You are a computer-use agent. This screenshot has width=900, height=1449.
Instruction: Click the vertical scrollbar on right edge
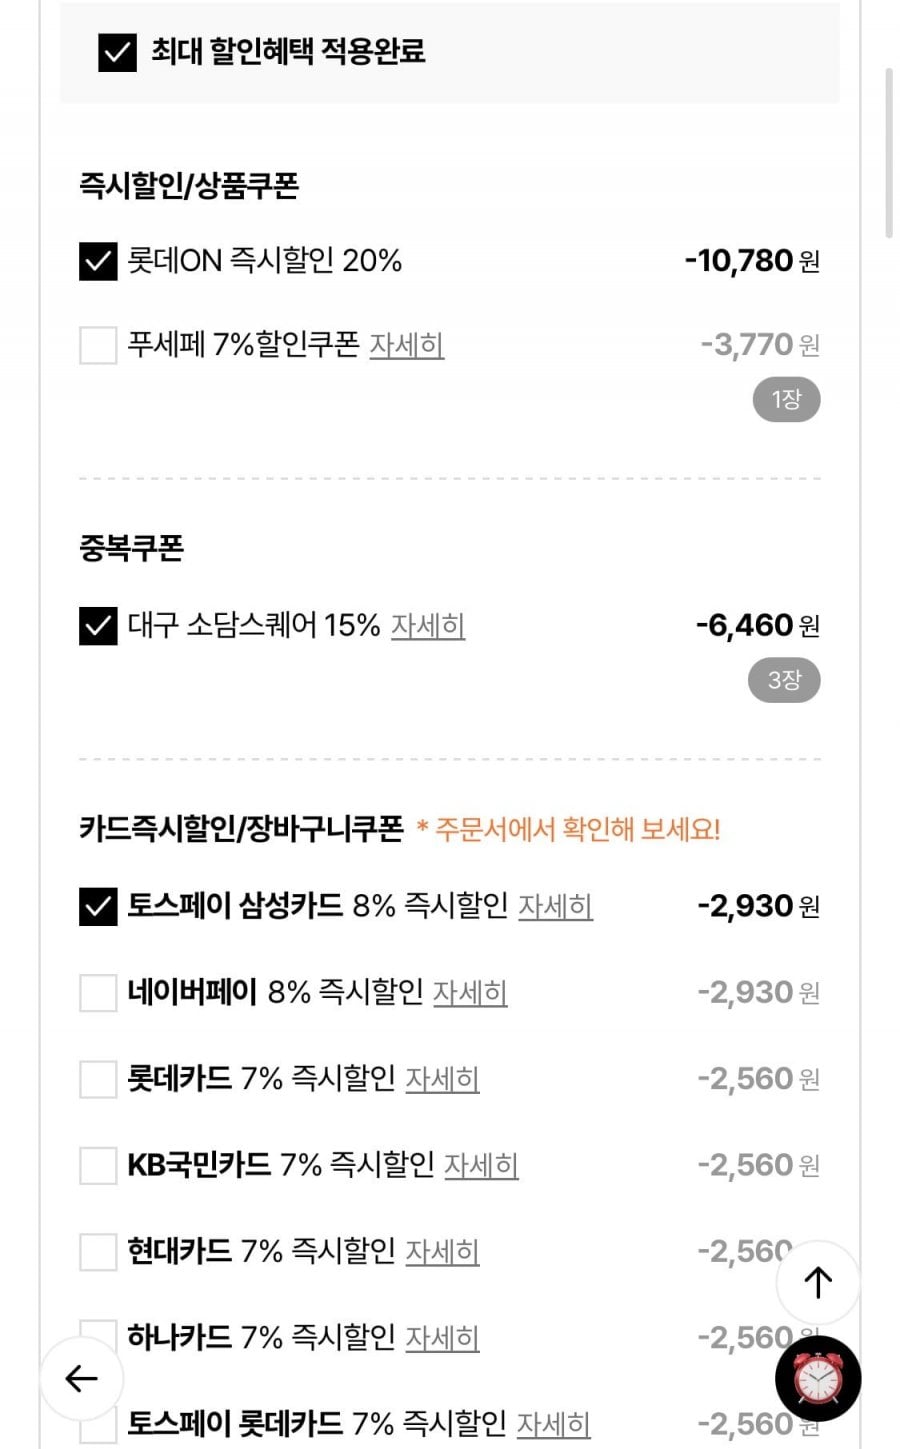point(888,150)
